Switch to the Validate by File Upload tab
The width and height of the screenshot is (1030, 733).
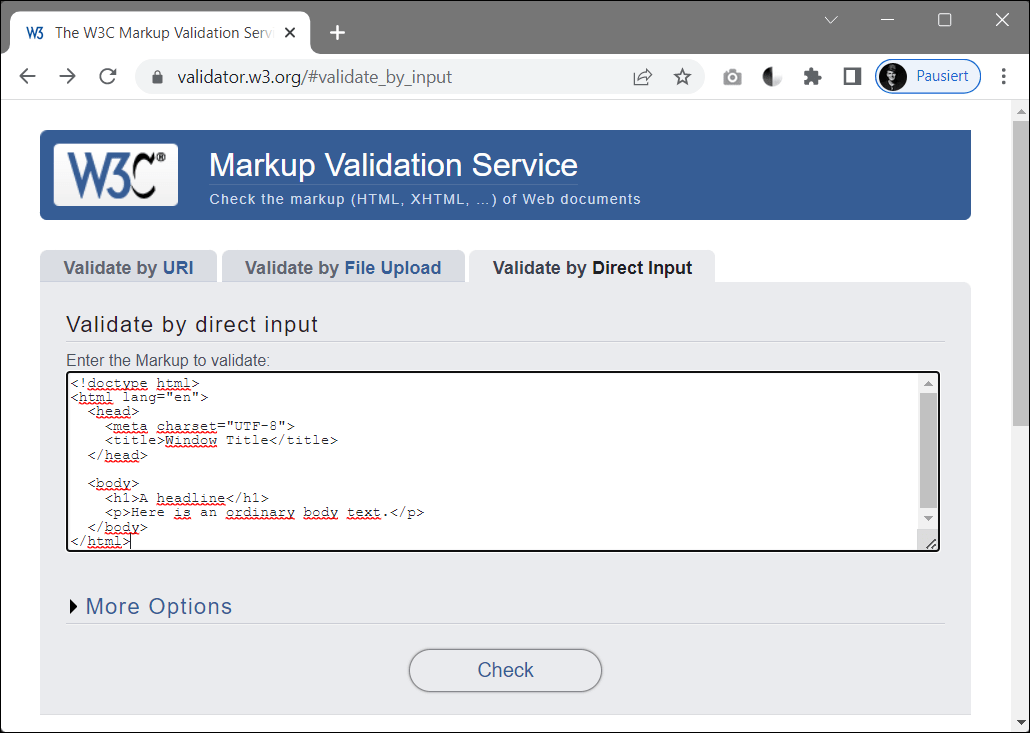343,267
